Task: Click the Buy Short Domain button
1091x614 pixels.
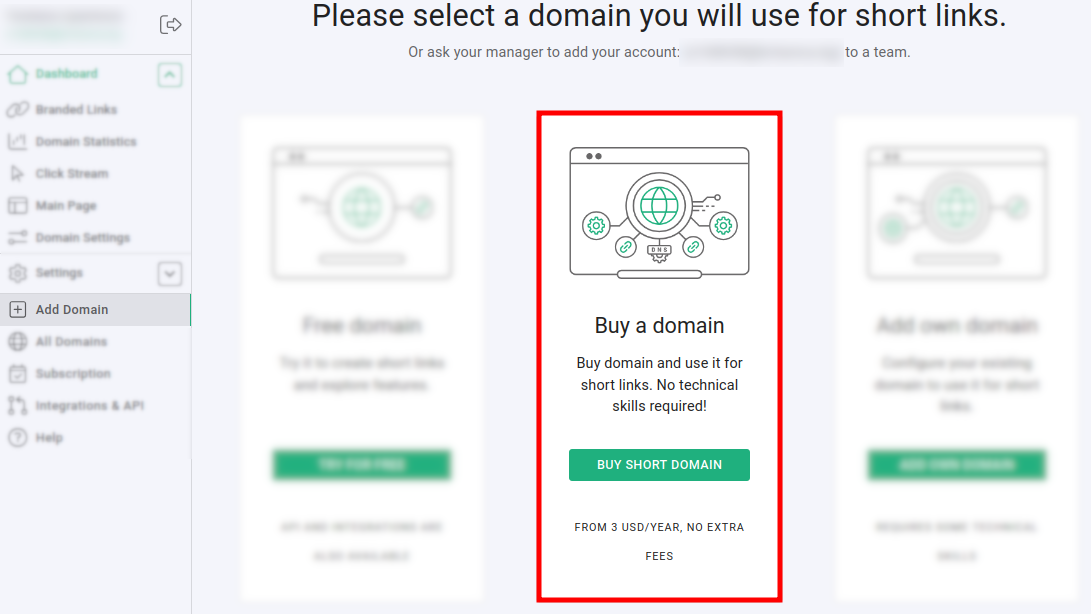Action: coord(659,465)
